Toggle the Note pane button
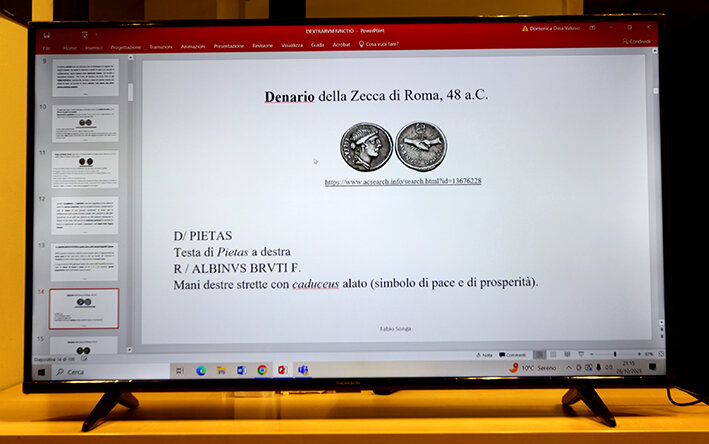The height and width of the screenshot is (444, 709). (484, 355)
